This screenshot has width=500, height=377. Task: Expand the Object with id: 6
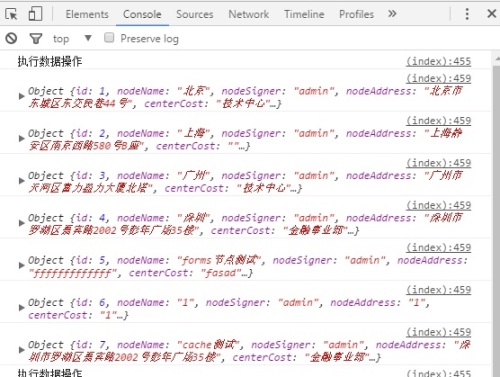click(x=21, y=308)
